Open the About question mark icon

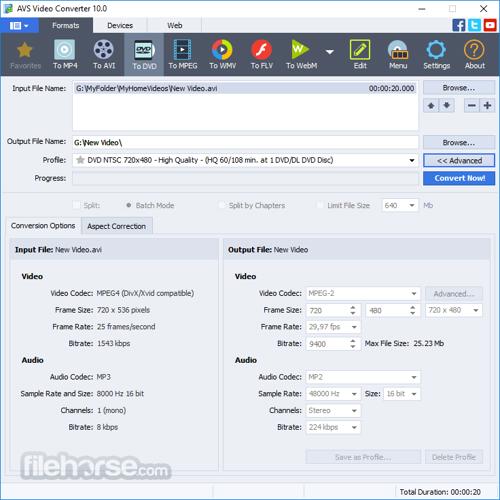[475, 55]
